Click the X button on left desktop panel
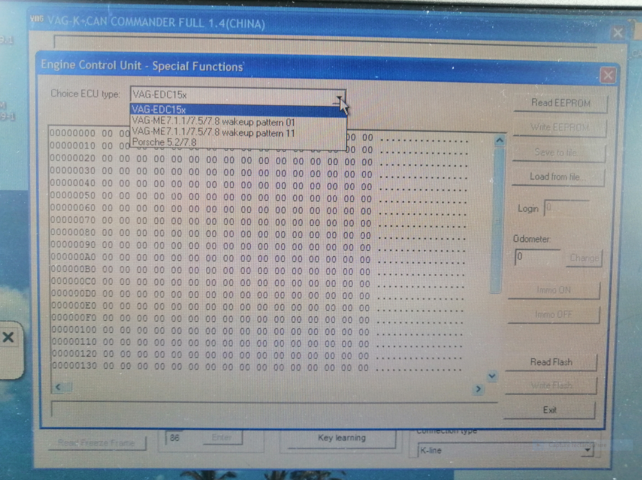The image size is (642, 480). (x=8, y=337)
